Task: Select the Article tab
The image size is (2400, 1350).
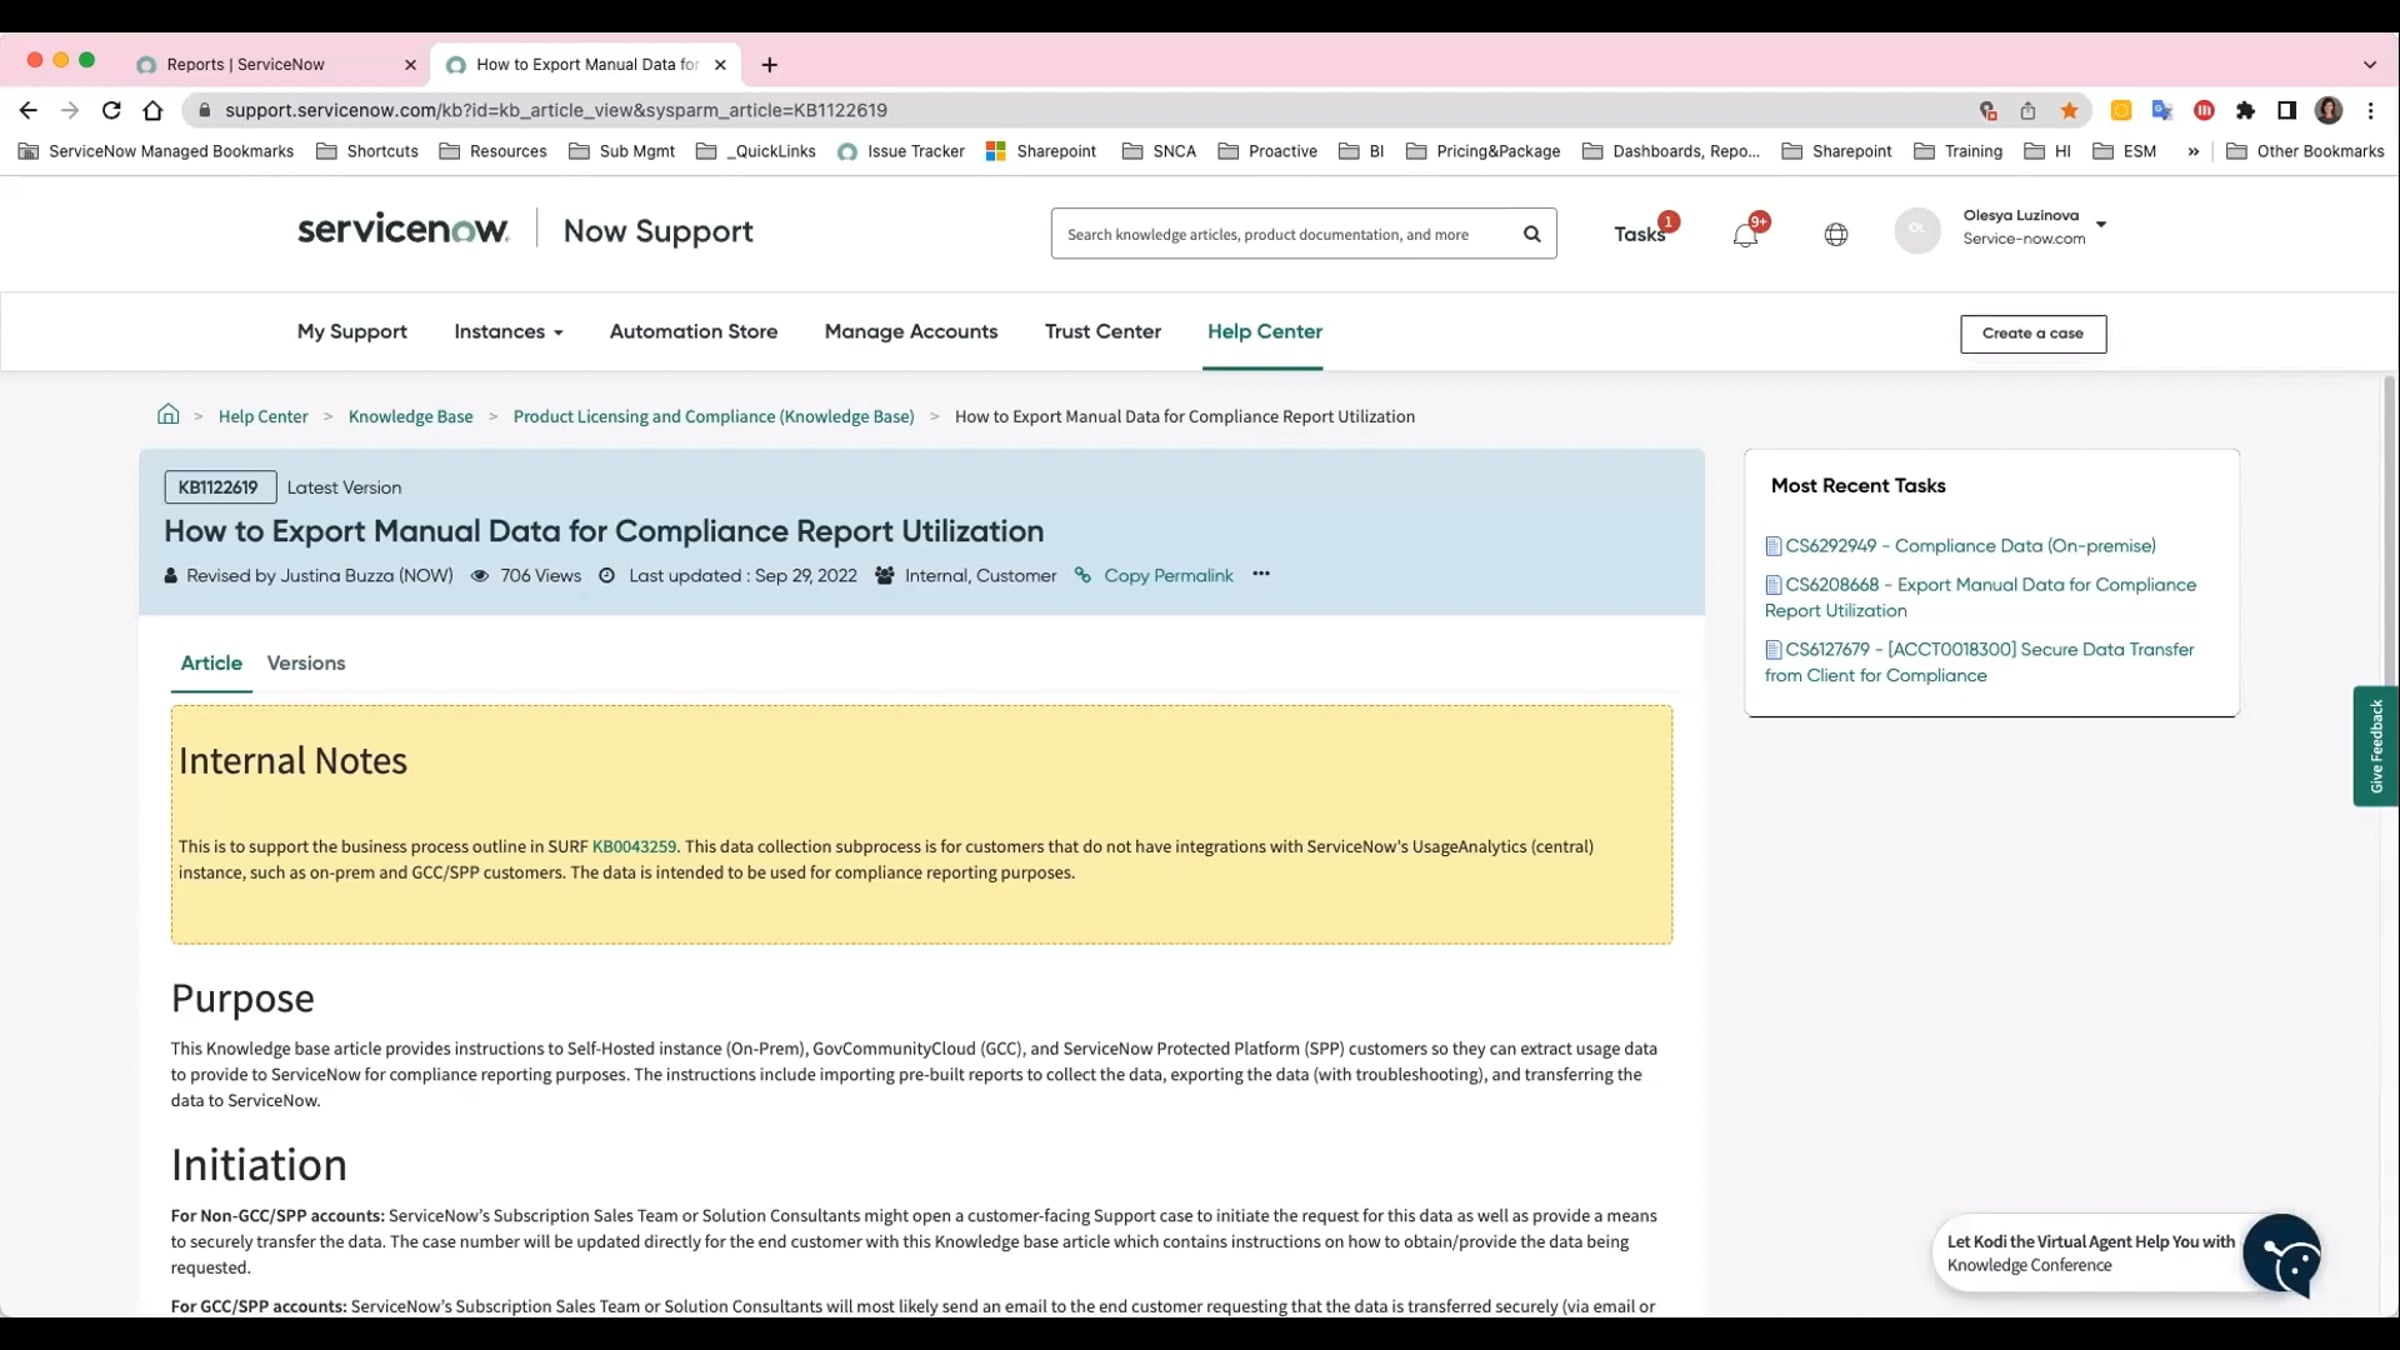Action: (x=211, y=662)
